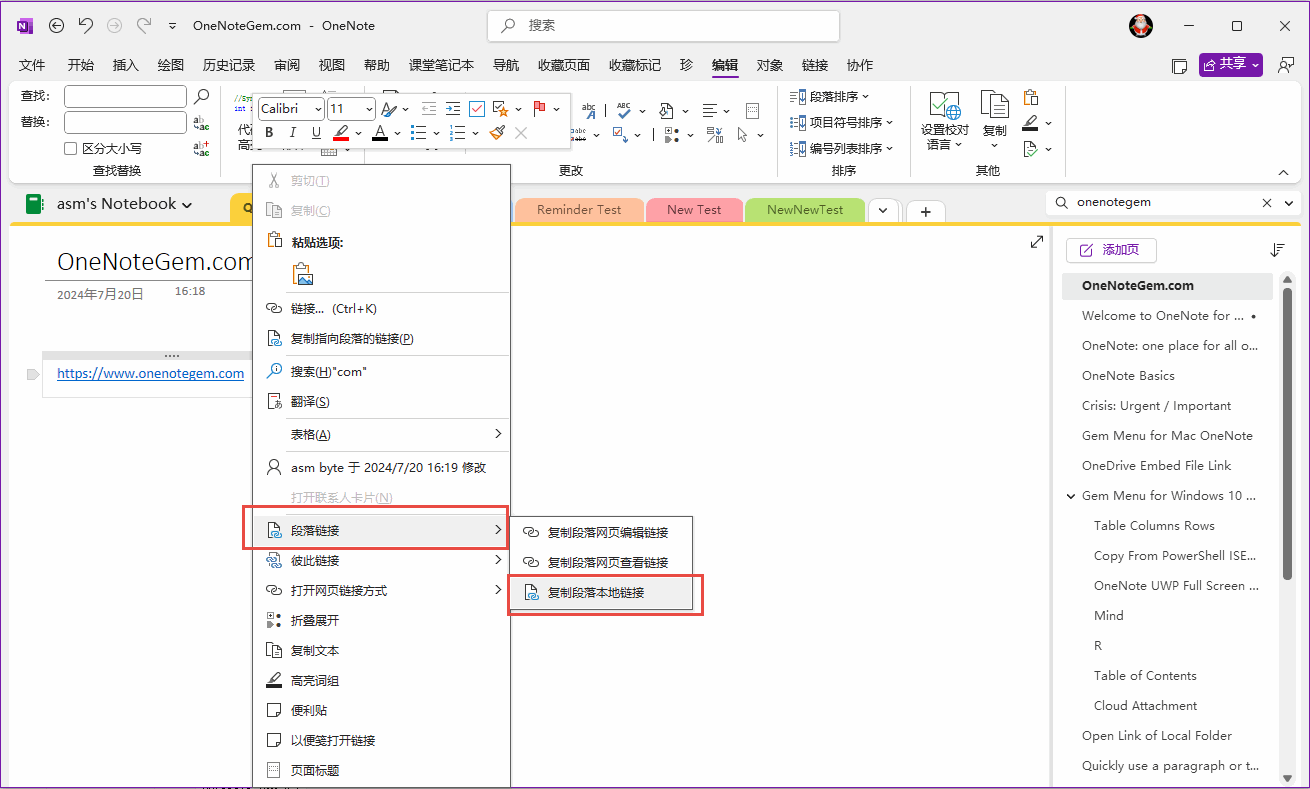Image resolution: width=1310 pixels, height=789 pixels.
Task: Click the 添加页 add page button
Action: click(1111, 250)
